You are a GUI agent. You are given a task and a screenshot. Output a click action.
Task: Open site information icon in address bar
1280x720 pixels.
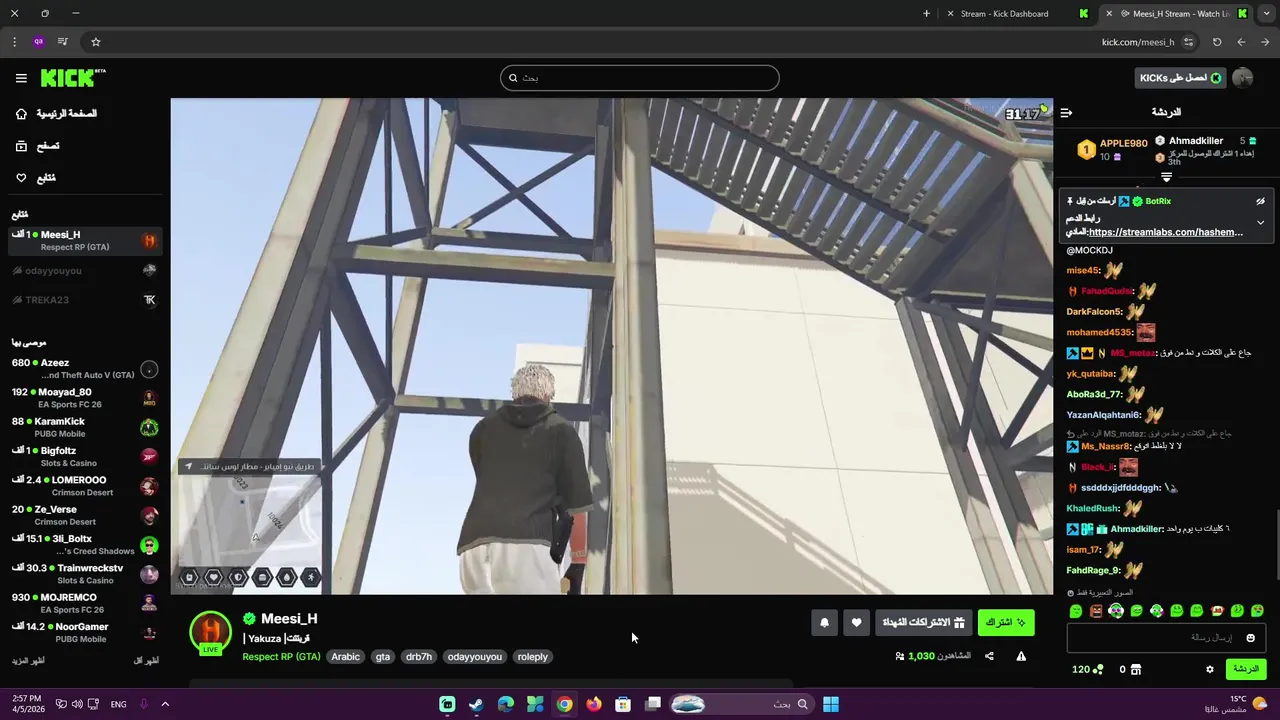[x=1188, y=42]
